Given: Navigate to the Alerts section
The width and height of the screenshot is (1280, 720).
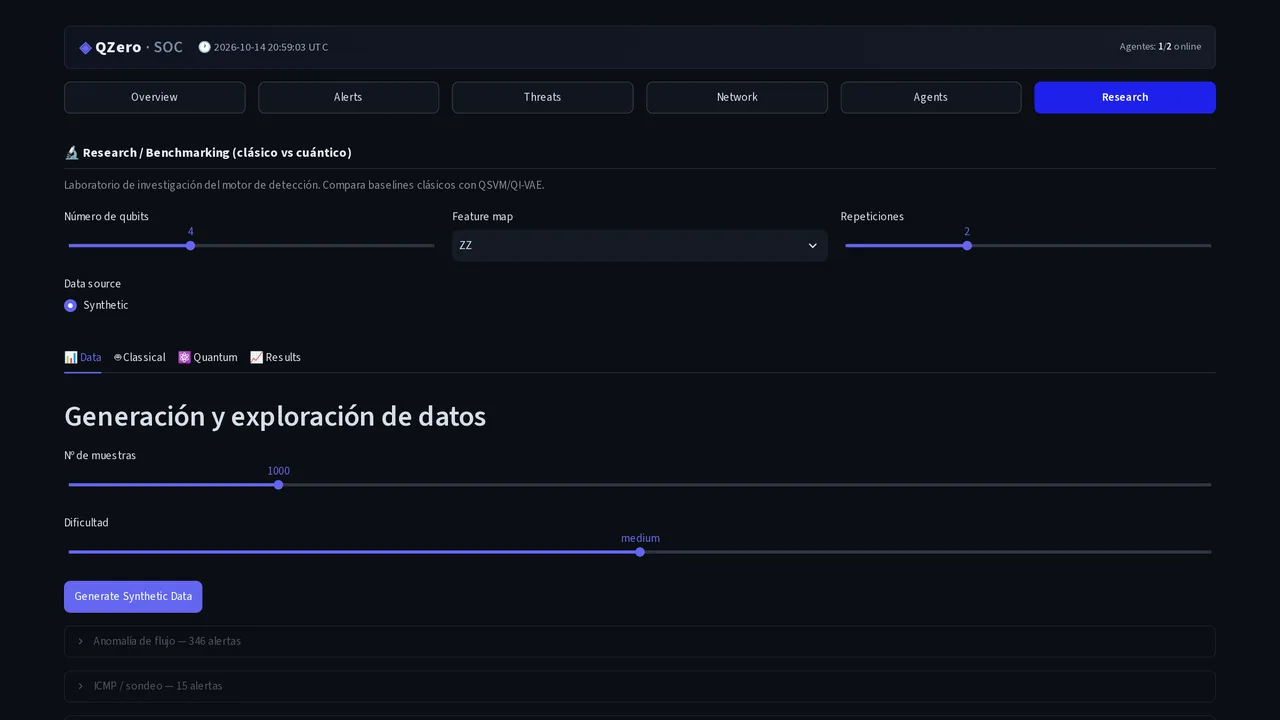Looking at the screenshot, I should (x=349, y=98).
